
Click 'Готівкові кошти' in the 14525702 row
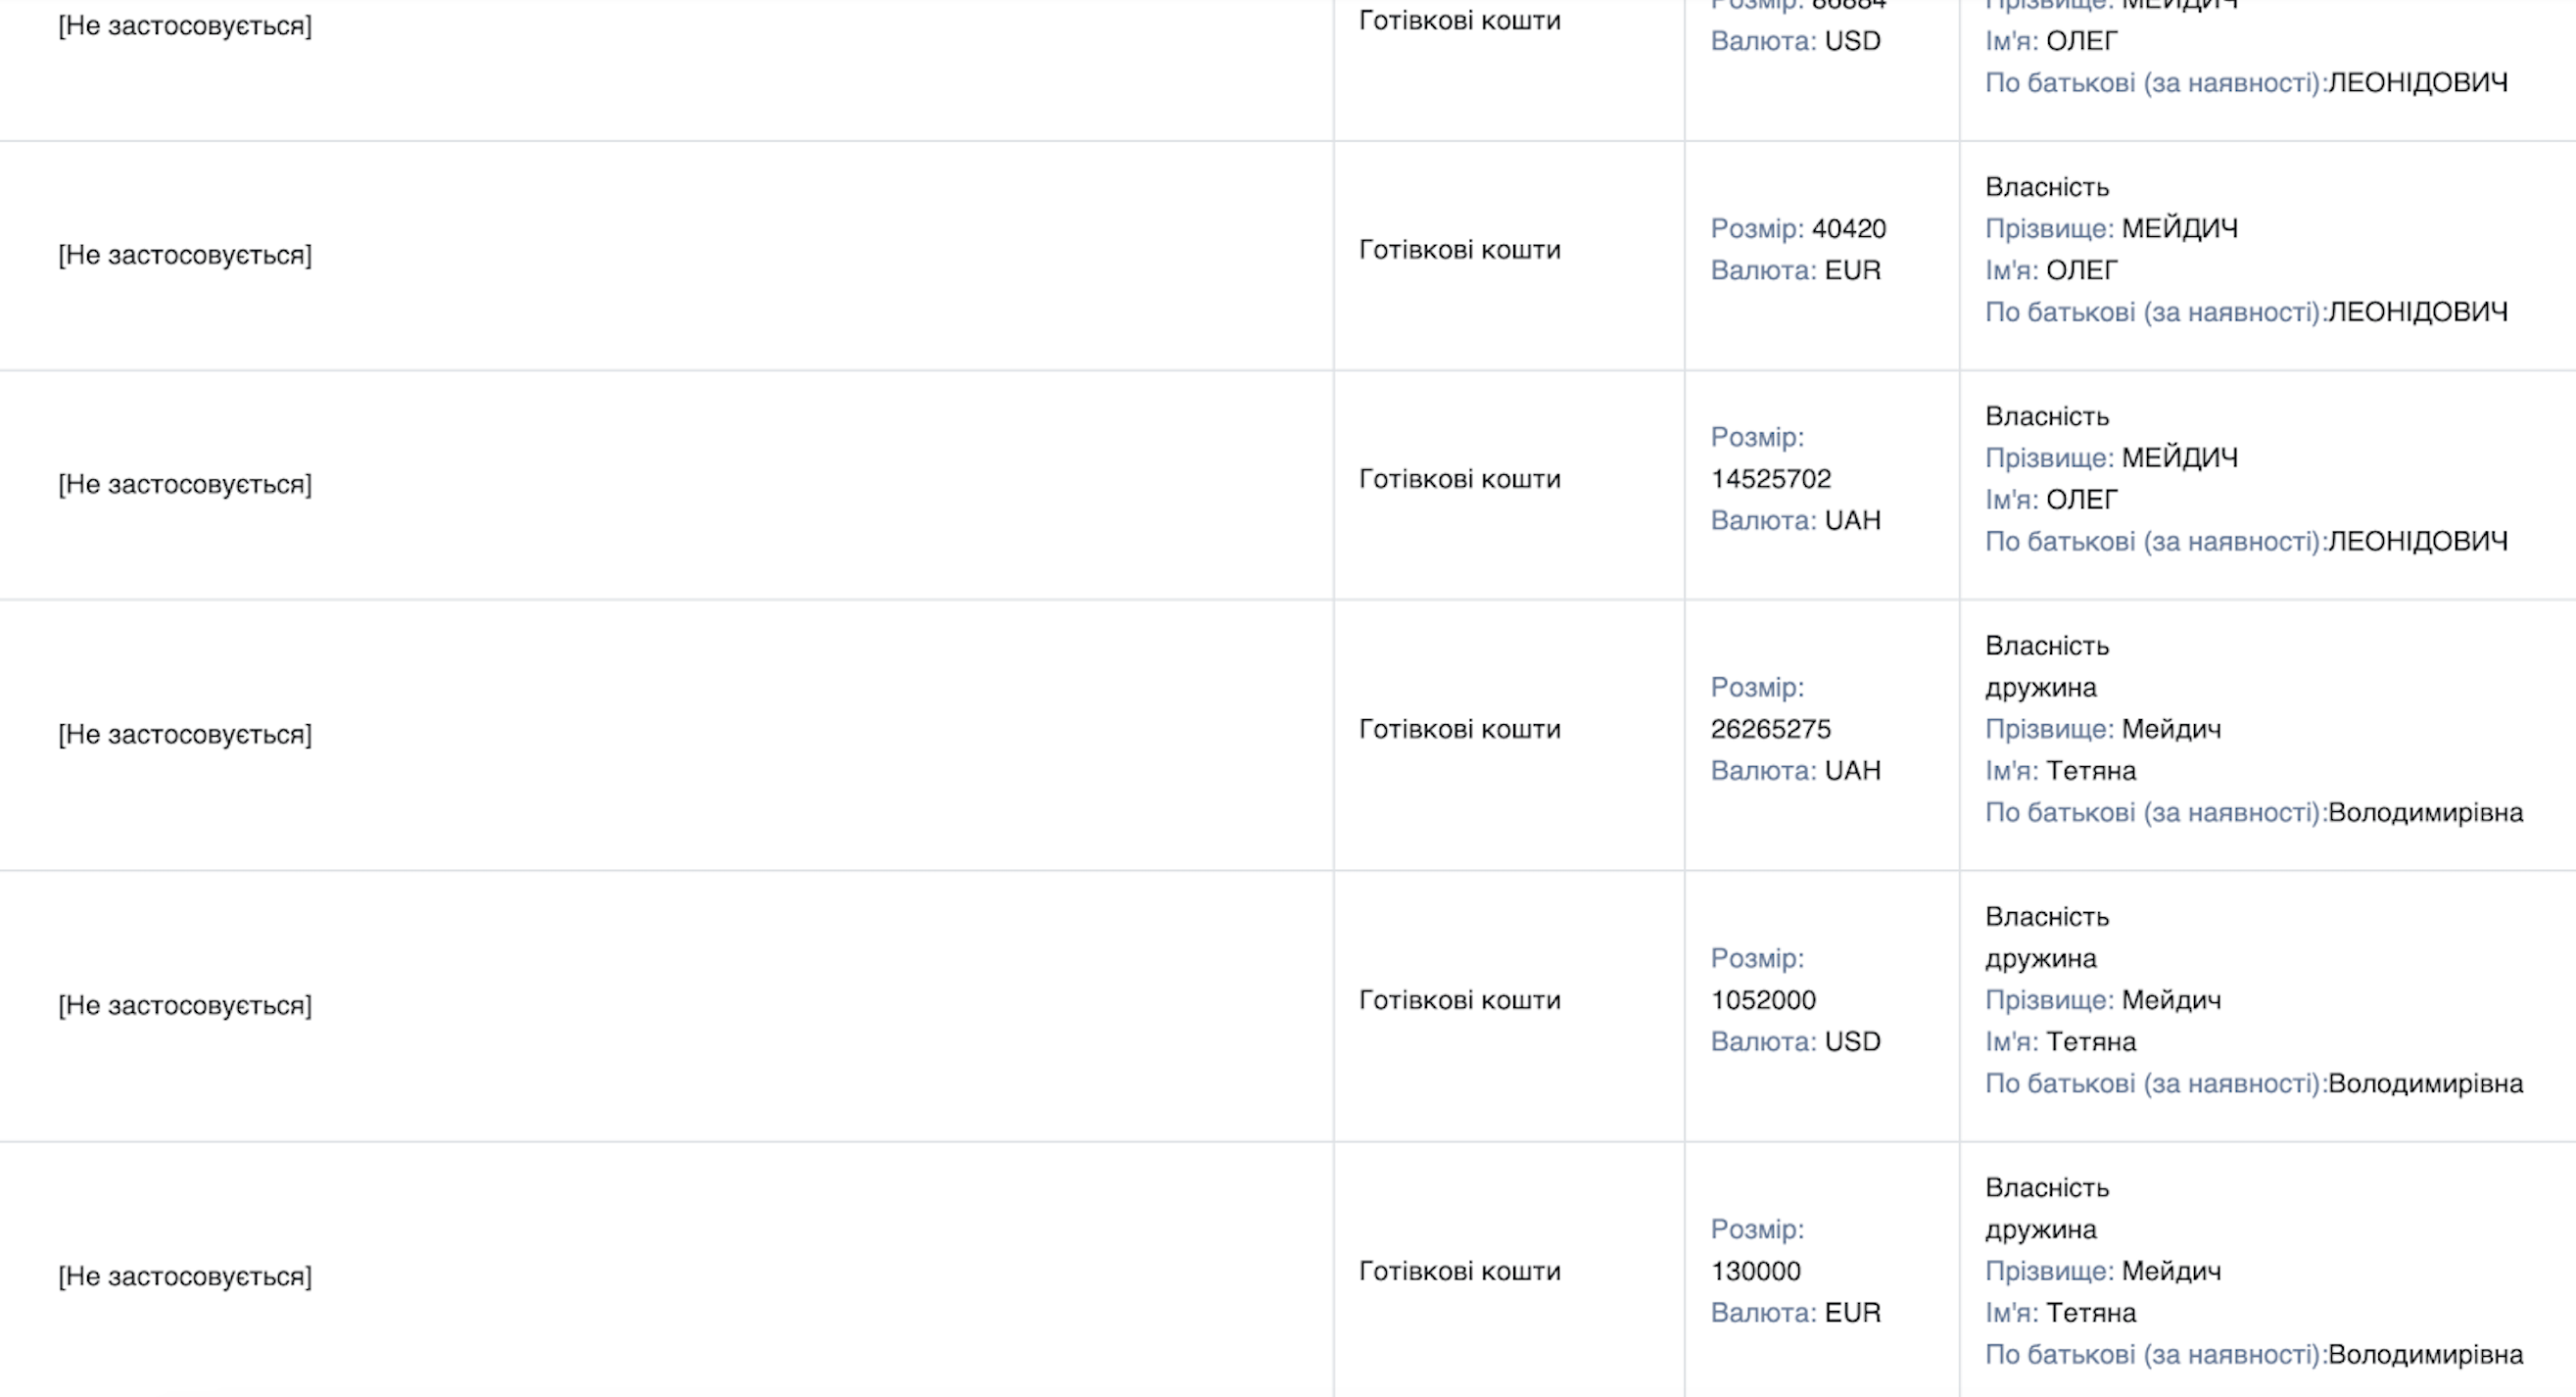[x=1459, y=479]
